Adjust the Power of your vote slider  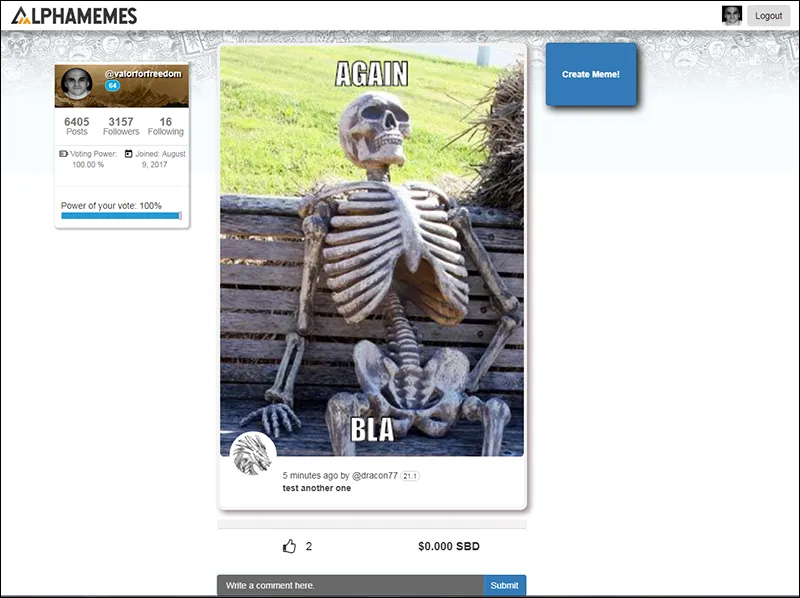[x=121, y=216]
